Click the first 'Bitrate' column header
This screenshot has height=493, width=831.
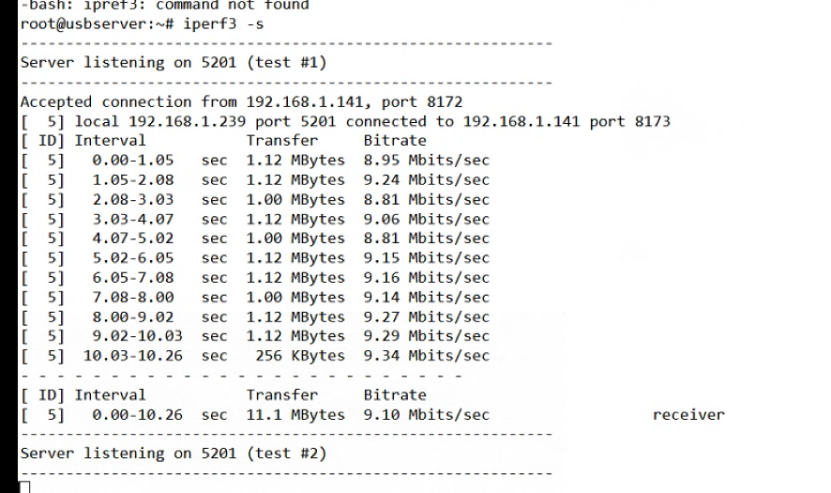coord(395,141)
